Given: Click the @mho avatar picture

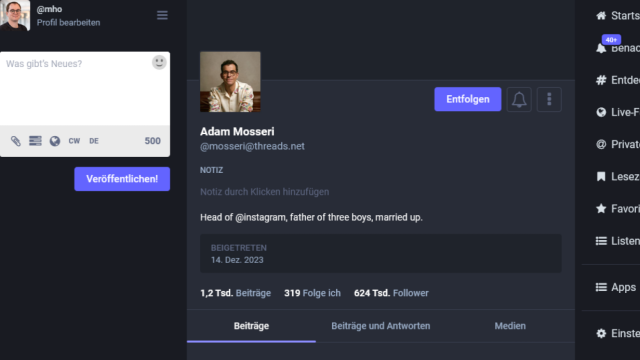Looking at the screenshot, I should [15, 15].
